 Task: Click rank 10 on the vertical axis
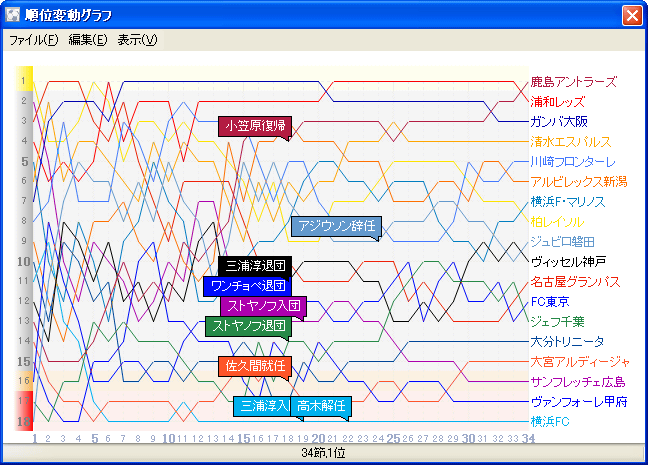[24, 261]
